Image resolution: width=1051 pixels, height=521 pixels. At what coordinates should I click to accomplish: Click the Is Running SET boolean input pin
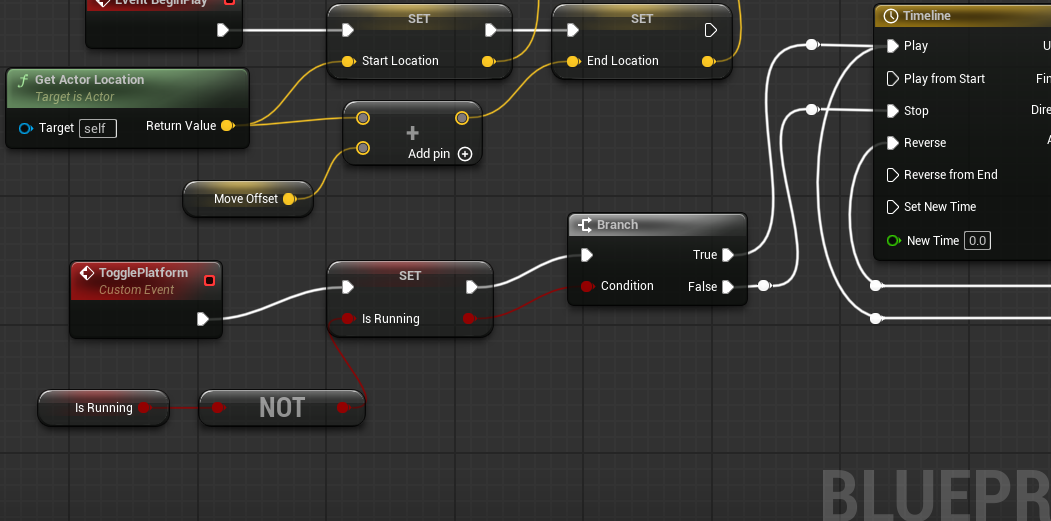[x=348, y=319]
